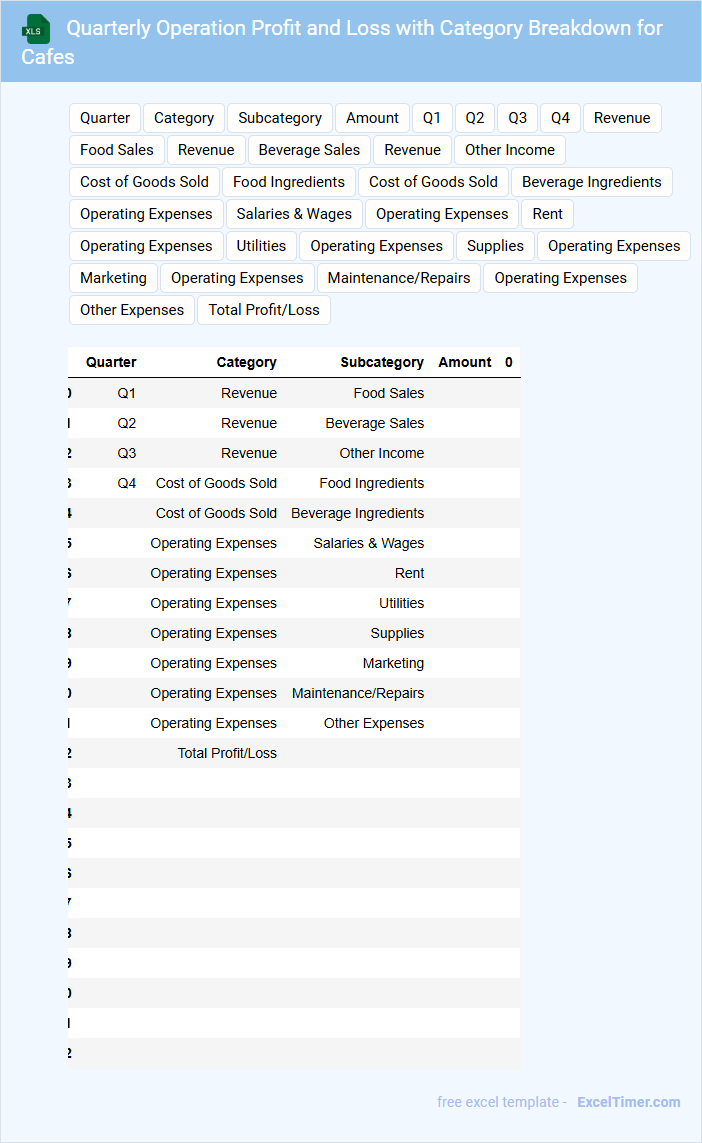Screen dimensions: 702x1143
Task: Click the Amount tag
Action: 372,118
